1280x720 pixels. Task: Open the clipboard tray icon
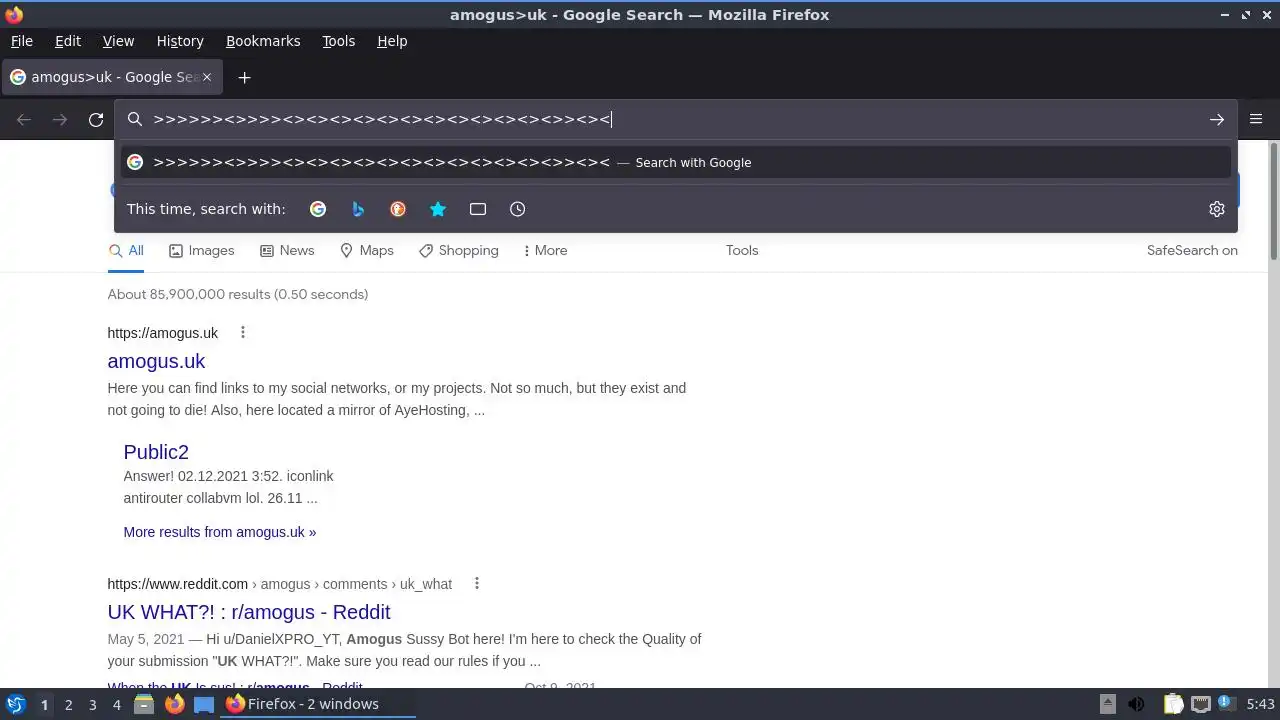pyautogui.click(x=1173, y=704)
